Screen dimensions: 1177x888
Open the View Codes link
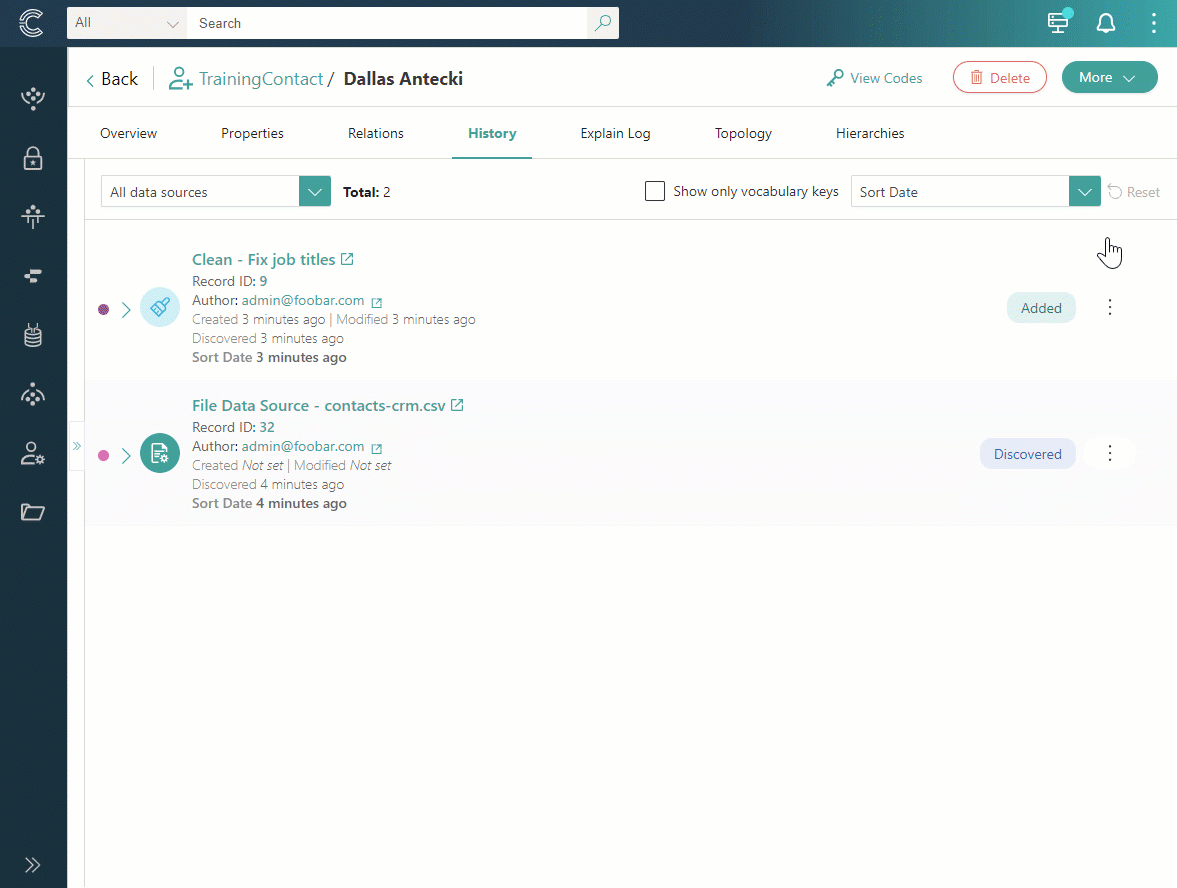click(x=874, y=78)
